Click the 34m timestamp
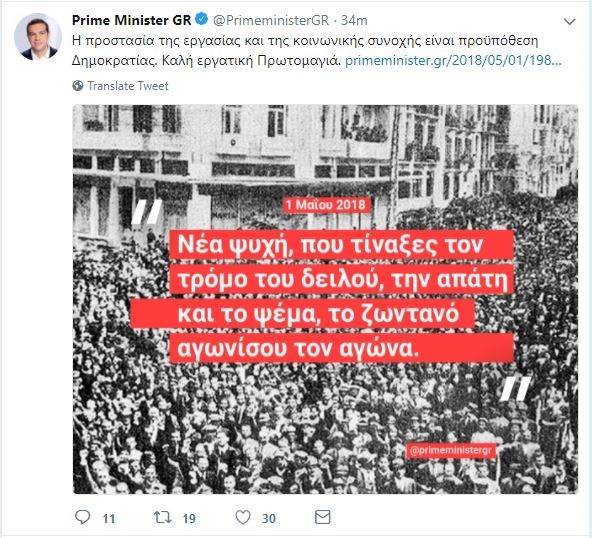Viewport: 592px width, 538px height. [x=354, y=20]
